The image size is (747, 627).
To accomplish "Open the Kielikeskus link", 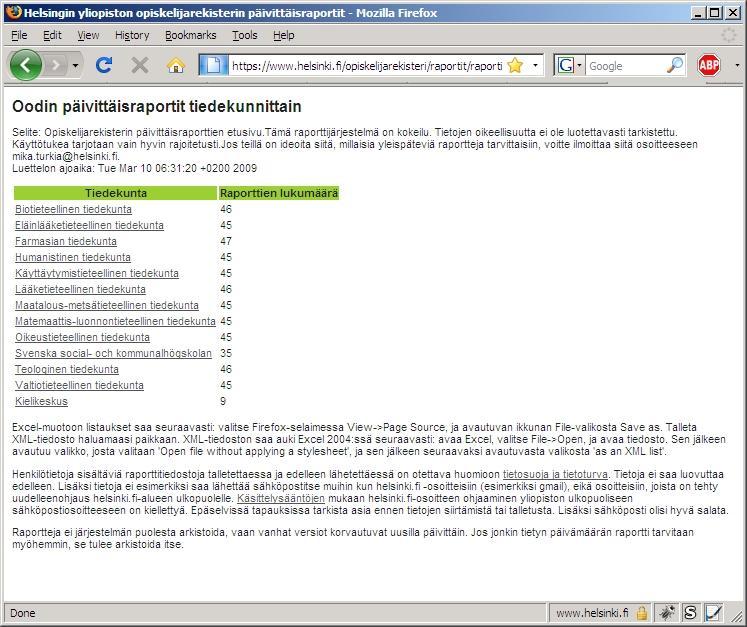I will 41,401.
